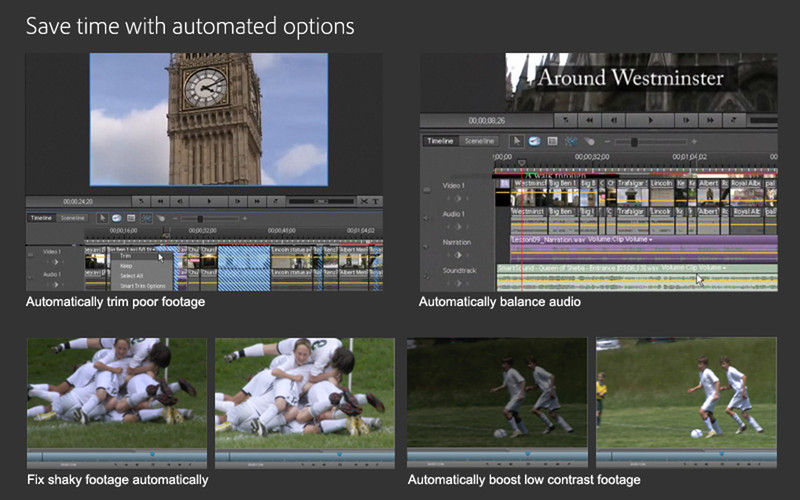Toggle the Narration track icon

[427, 246]
